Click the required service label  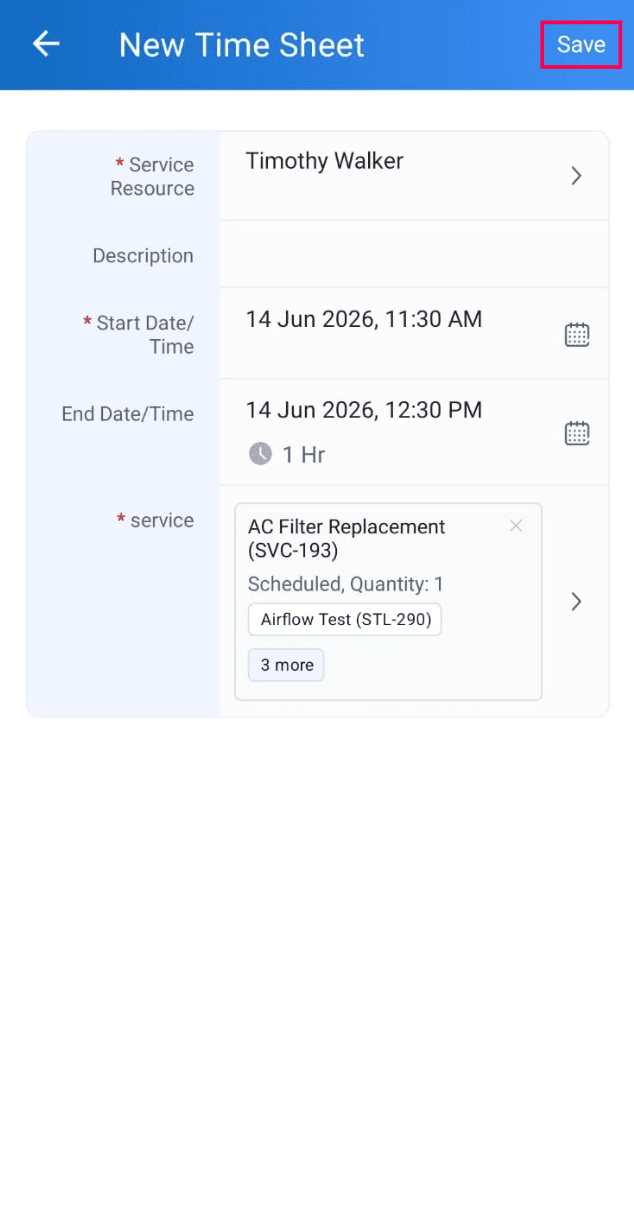pos(155,520)
